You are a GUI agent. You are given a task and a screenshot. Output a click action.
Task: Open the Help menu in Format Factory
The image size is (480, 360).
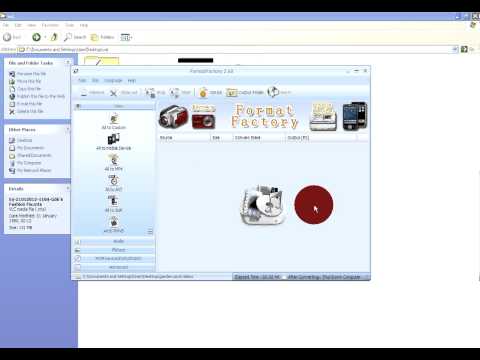point(132,81)
